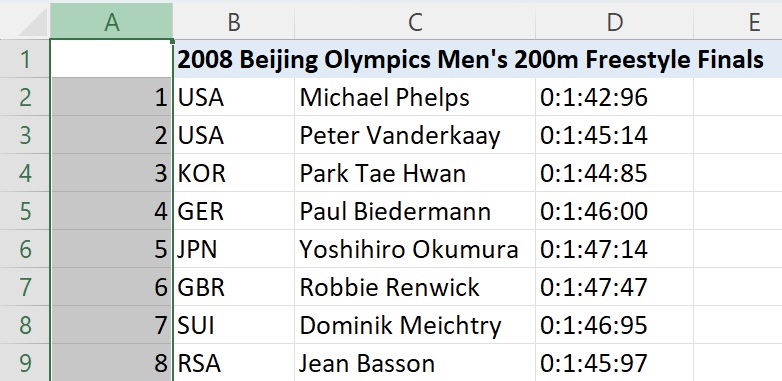Select row 1 header
The height and width of the screenshot is (381, 782).
point(25,59)
